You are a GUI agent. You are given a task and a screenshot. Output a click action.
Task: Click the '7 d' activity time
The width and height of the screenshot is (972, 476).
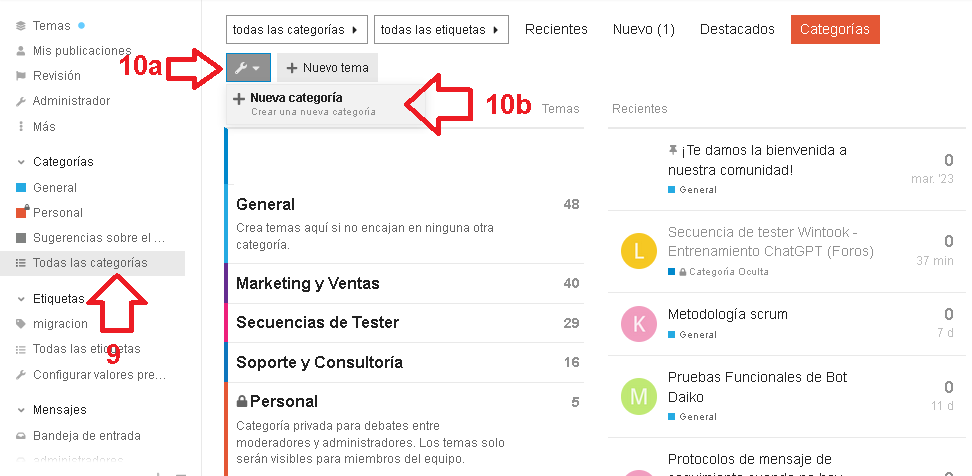click(x=945, y=333)
